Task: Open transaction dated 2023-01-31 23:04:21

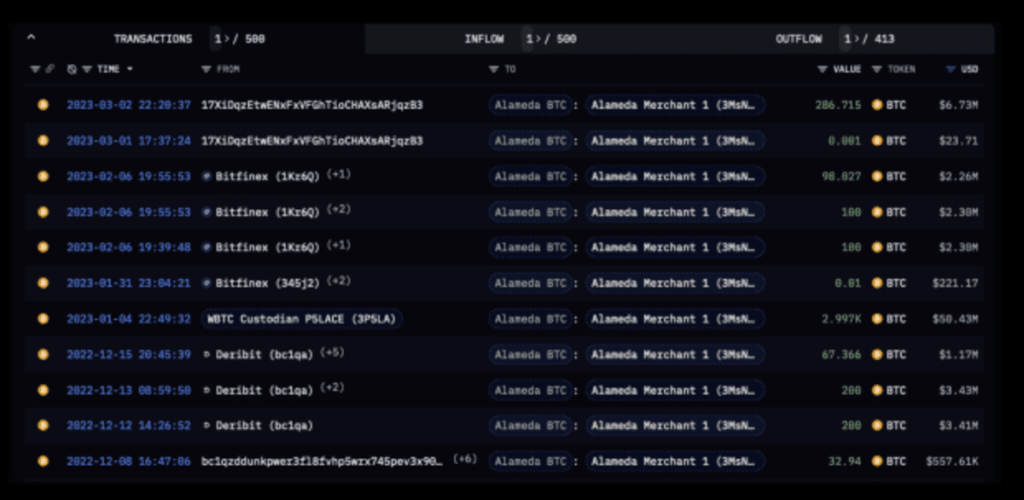Action: coord(128,283)
